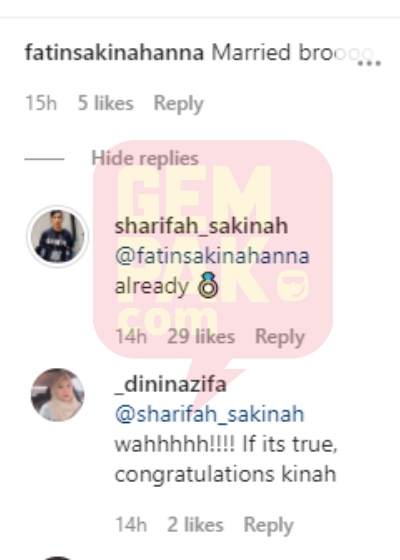Viewport: 400px width, 560px height.
Task: Open sharifah_sakinah username link
Action: 201,226
